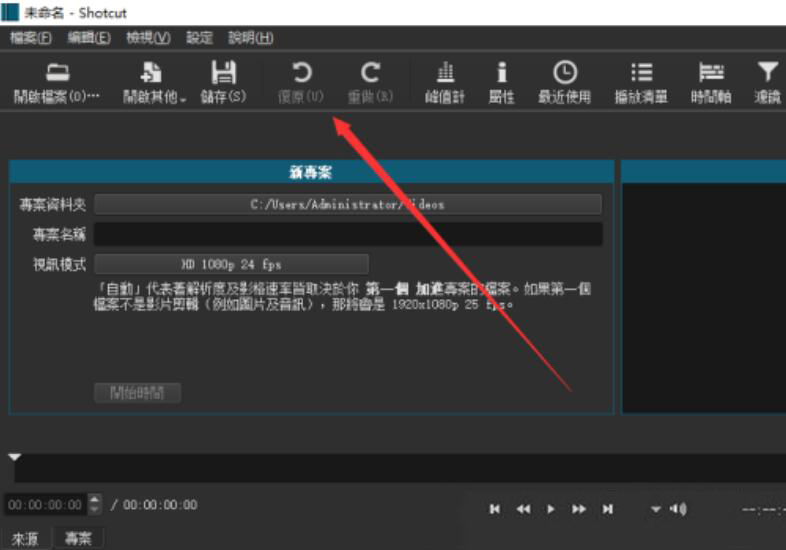Viewport: 786px width, 550px height.
Task: Open the 編輯(E) Edit menu
Action: point(89,38)
